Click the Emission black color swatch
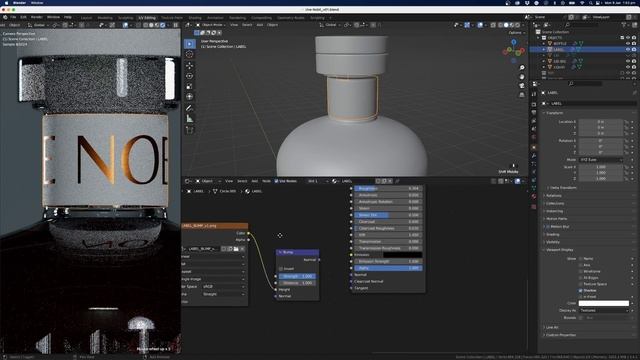The image size is (640, 360). point(402,255)
